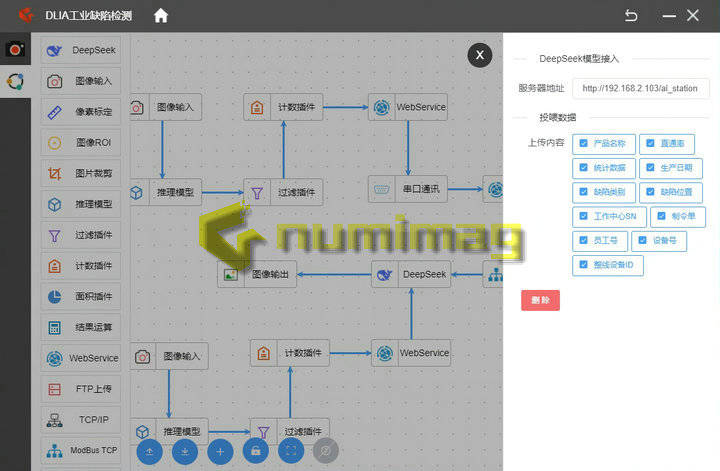Select the TCP/IP component in the palette
The width and height of the screenshot is (720, 471).
coord(81,420)
